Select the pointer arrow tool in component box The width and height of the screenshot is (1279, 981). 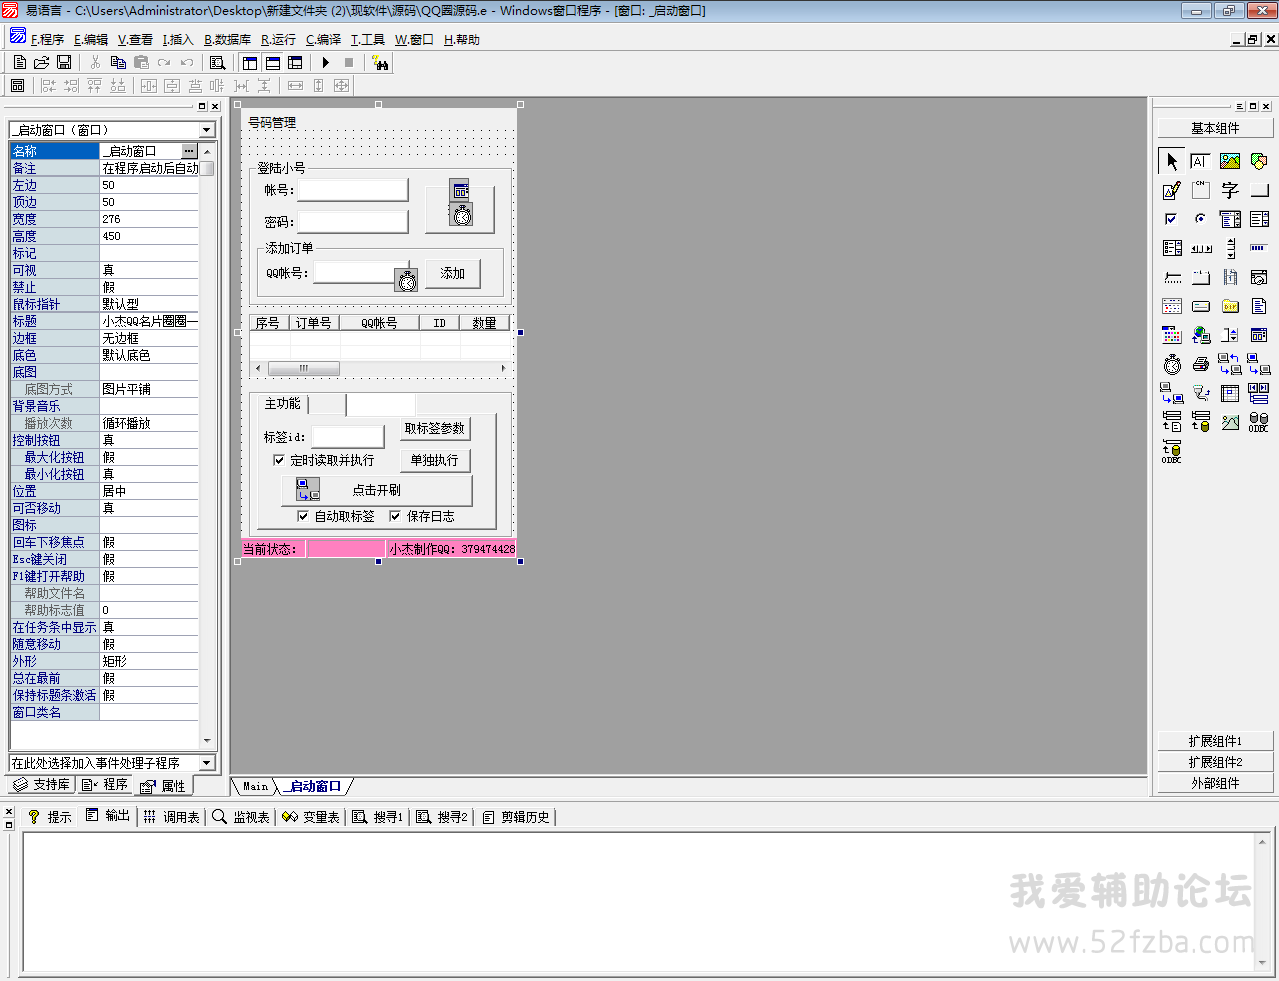pyautogui.click(x=1172, y=161)
